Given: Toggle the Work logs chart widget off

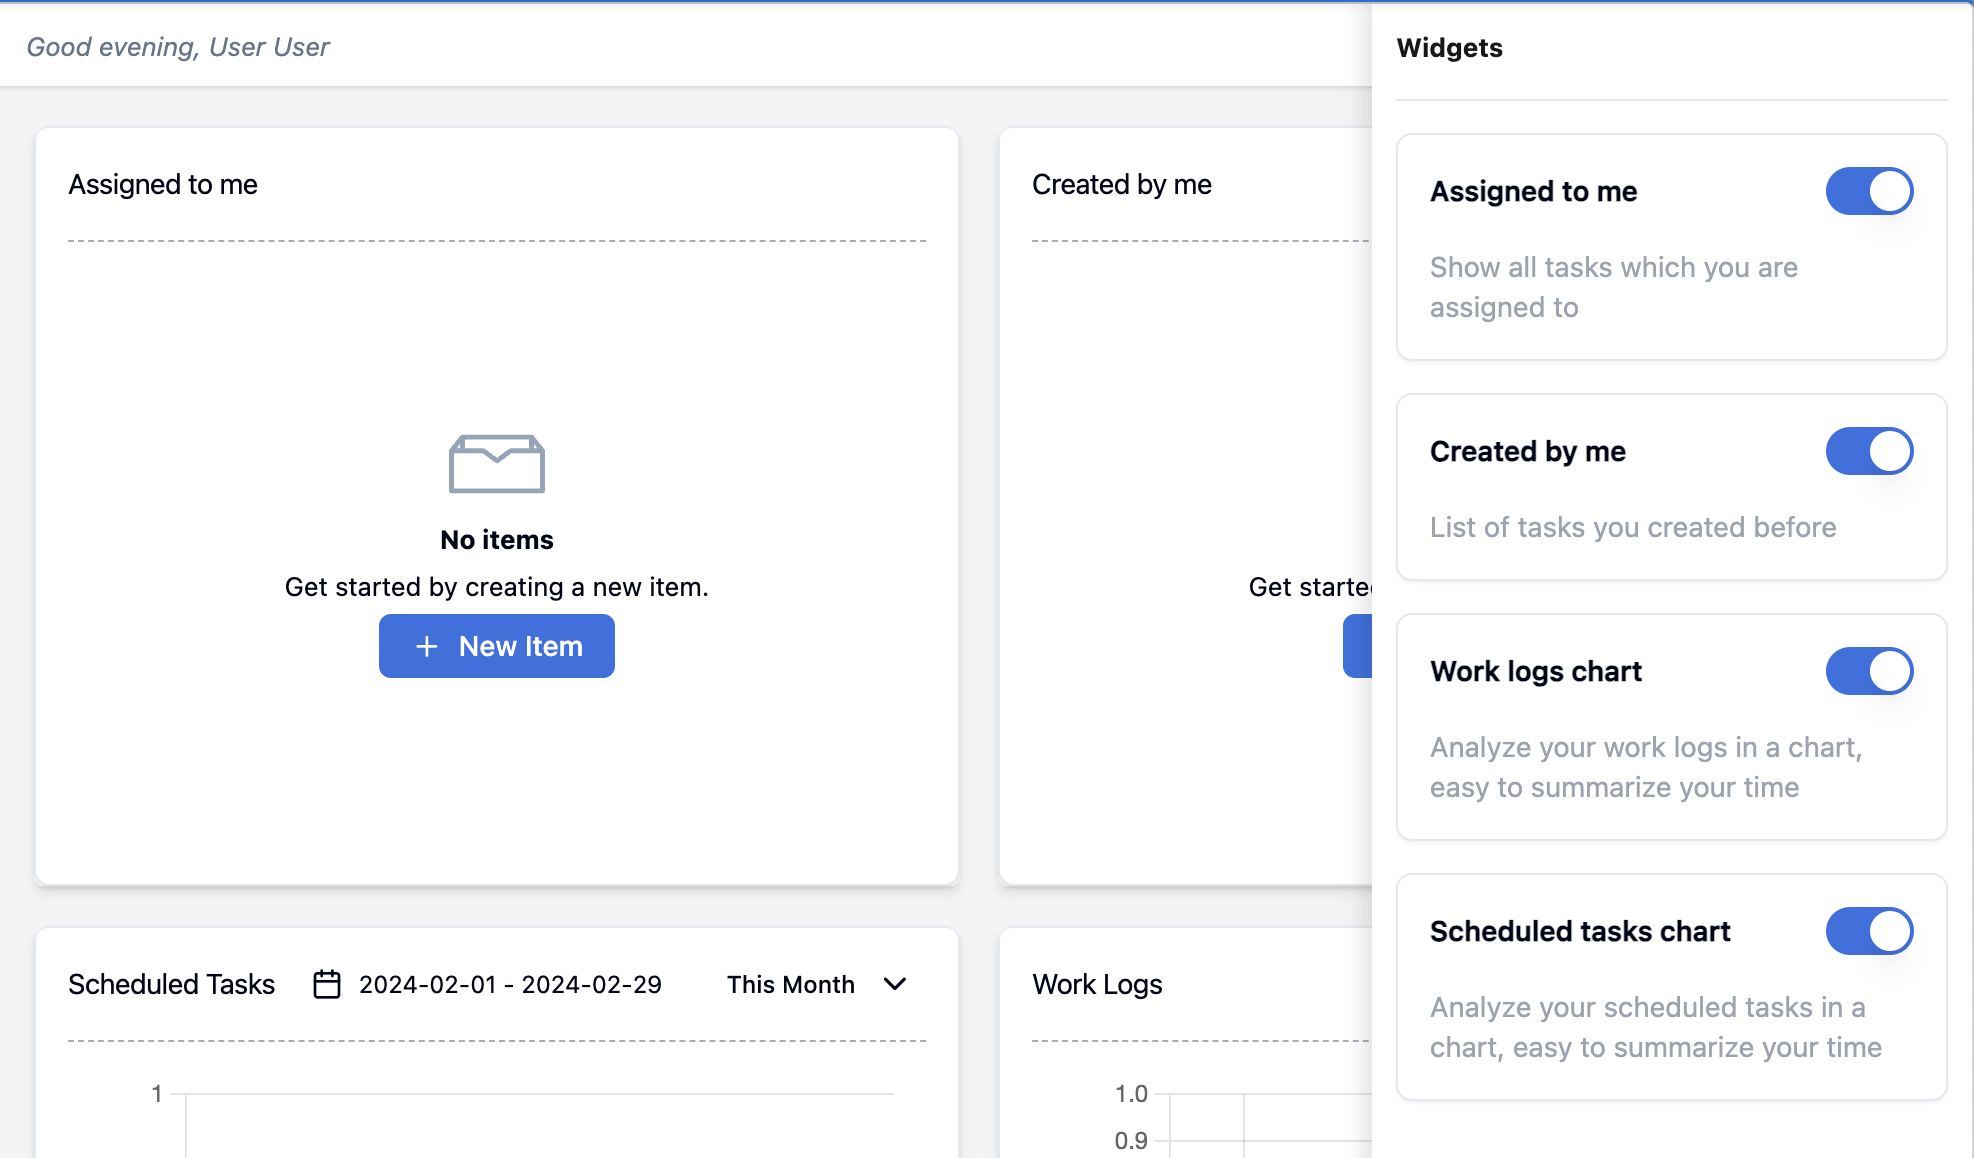Looking at the screenshot, I should point(1868,671).
